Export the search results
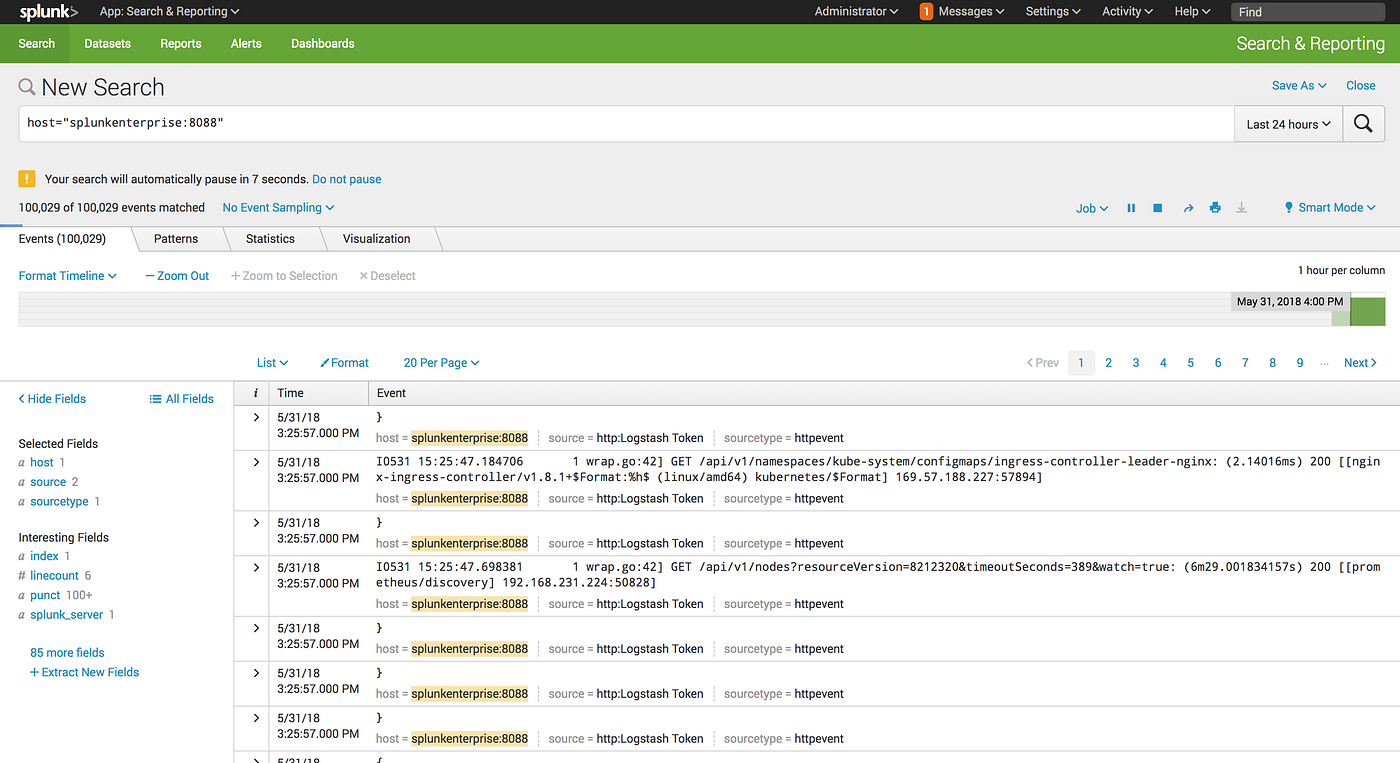This screenshot has height=763, width=1400. (1241, 207)
